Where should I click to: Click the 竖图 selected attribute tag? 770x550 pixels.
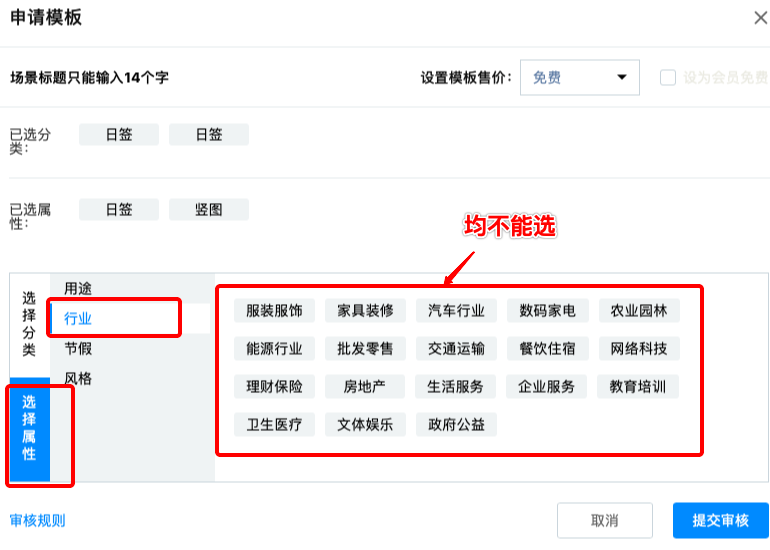point(208,209)
